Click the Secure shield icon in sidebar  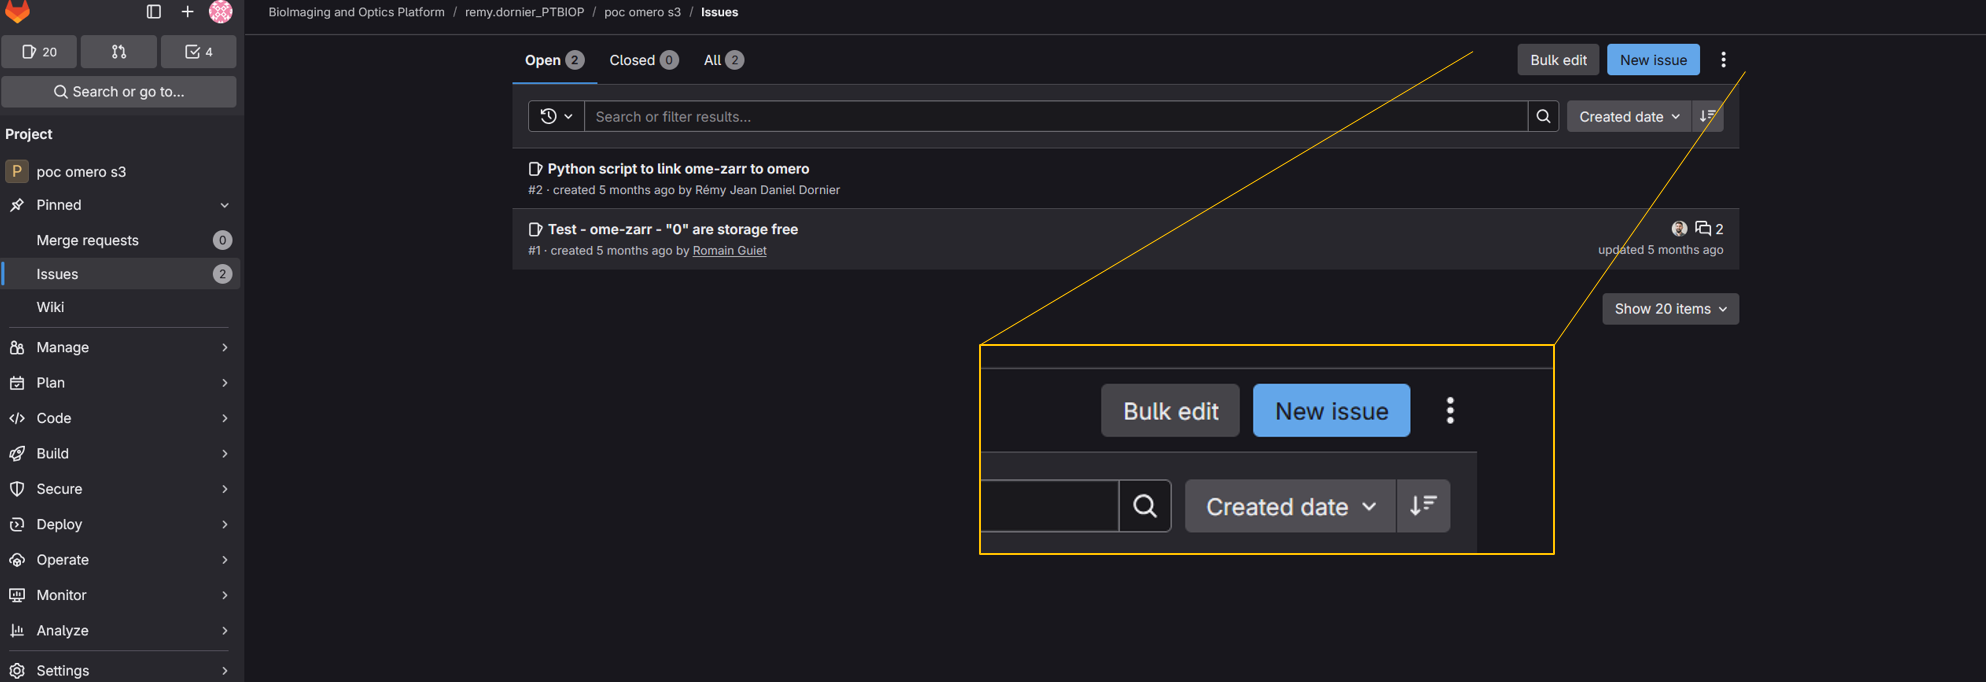17,489
